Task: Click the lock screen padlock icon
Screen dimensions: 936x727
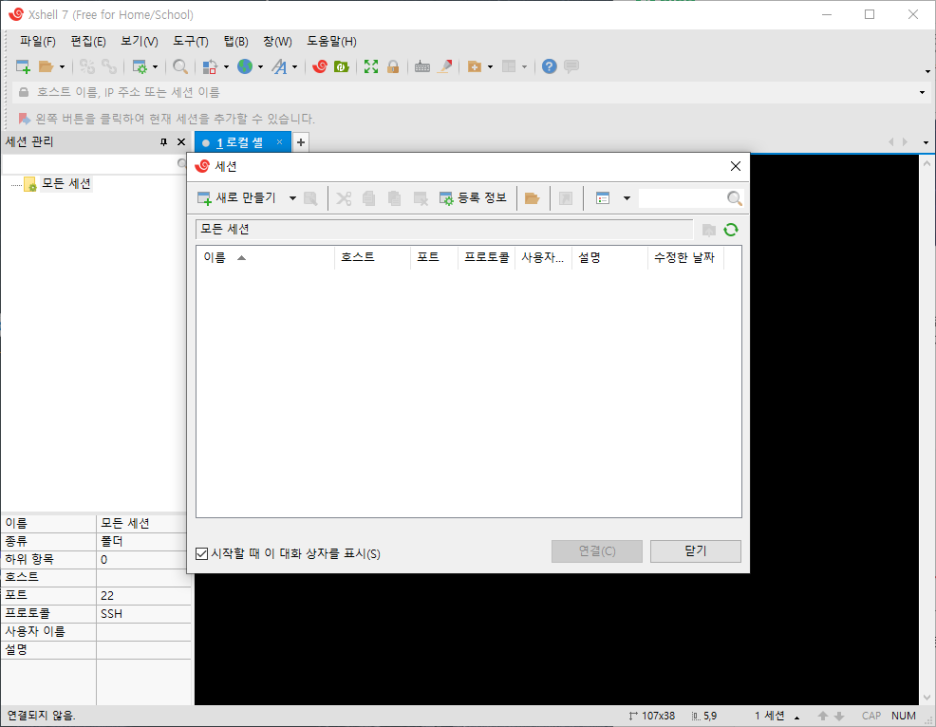Action: point(393,66)
